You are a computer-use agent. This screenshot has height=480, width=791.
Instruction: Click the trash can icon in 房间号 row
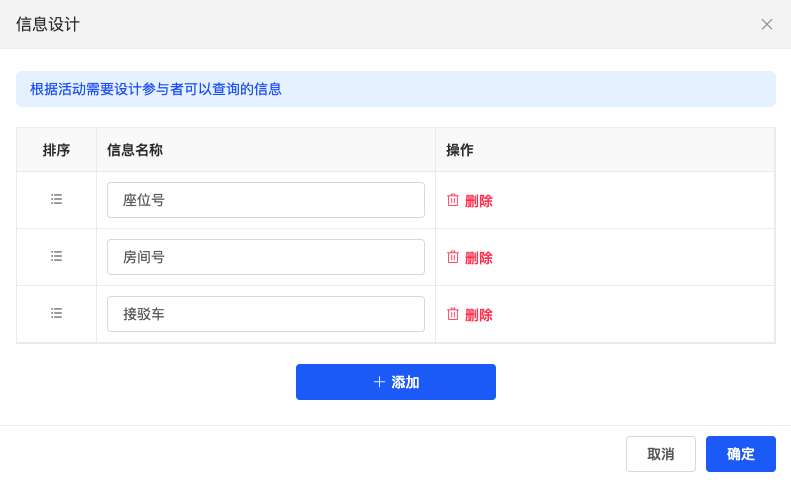pyautogui.click(x=453, y=257)
